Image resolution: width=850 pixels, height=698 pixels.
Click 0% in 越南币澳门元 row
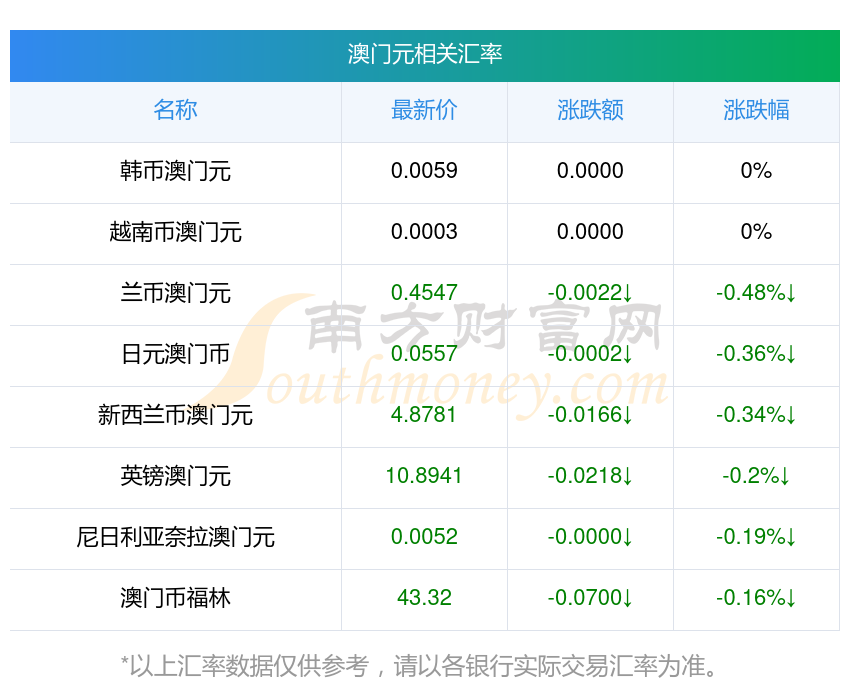(x=756, y=232)
